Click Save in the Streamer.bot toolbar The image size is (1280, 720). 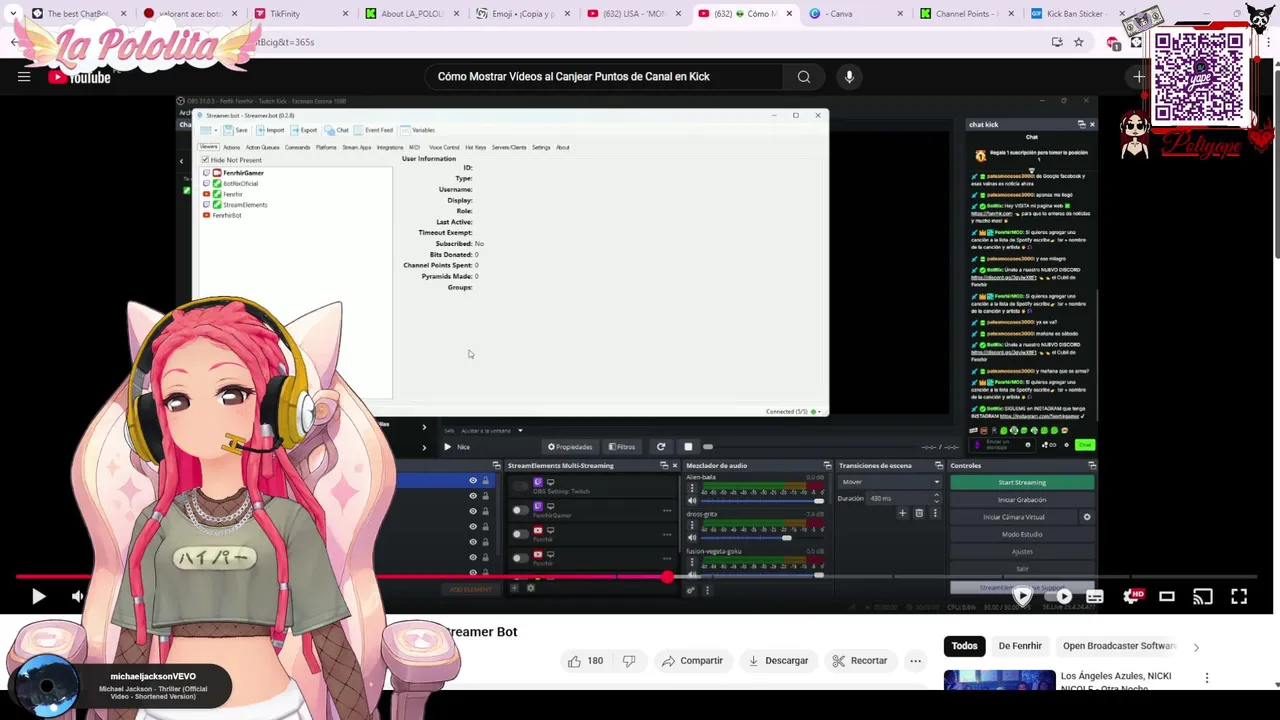tap(236, 130)
